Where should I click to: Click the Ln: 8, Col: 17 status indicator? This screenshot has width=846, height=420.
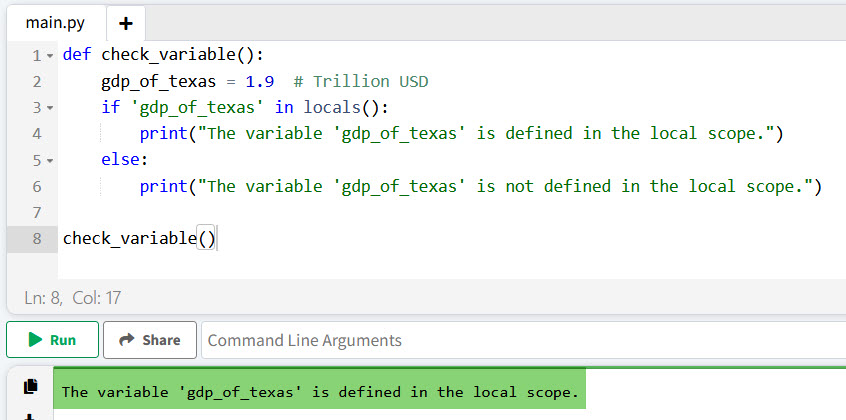pos(72,297)
